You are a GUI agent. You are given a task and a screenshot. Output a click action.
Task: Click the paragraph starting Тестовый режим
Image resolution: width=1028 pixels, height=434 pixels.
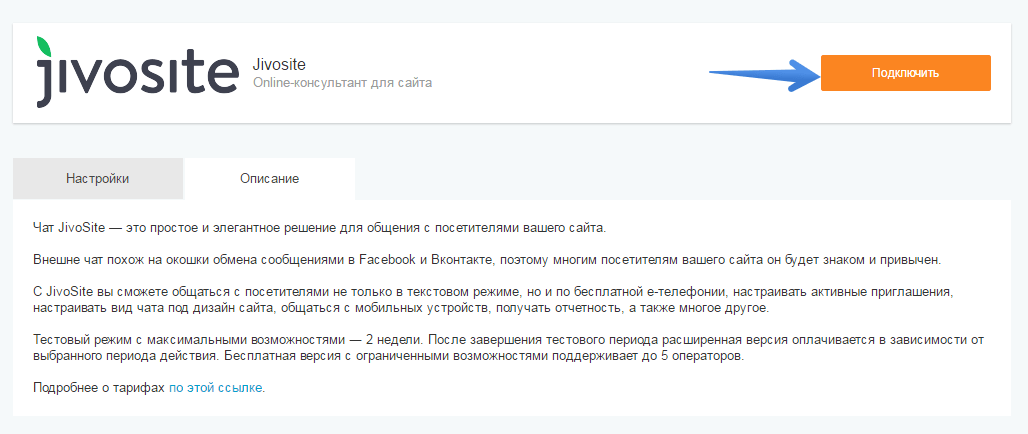(509, 348)
